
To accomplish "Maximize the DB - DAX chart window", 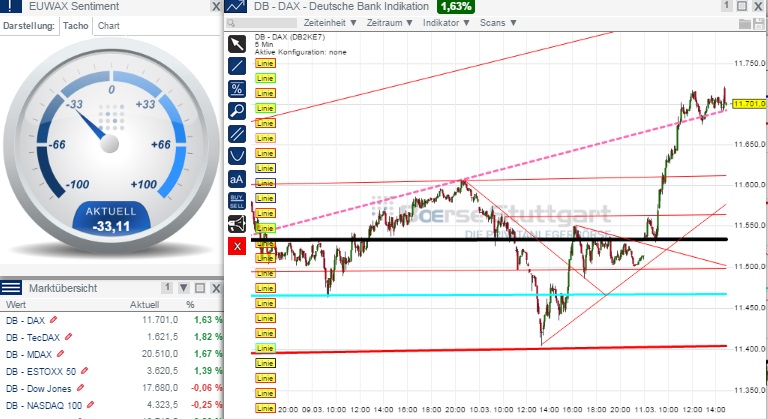I will 742,6.
